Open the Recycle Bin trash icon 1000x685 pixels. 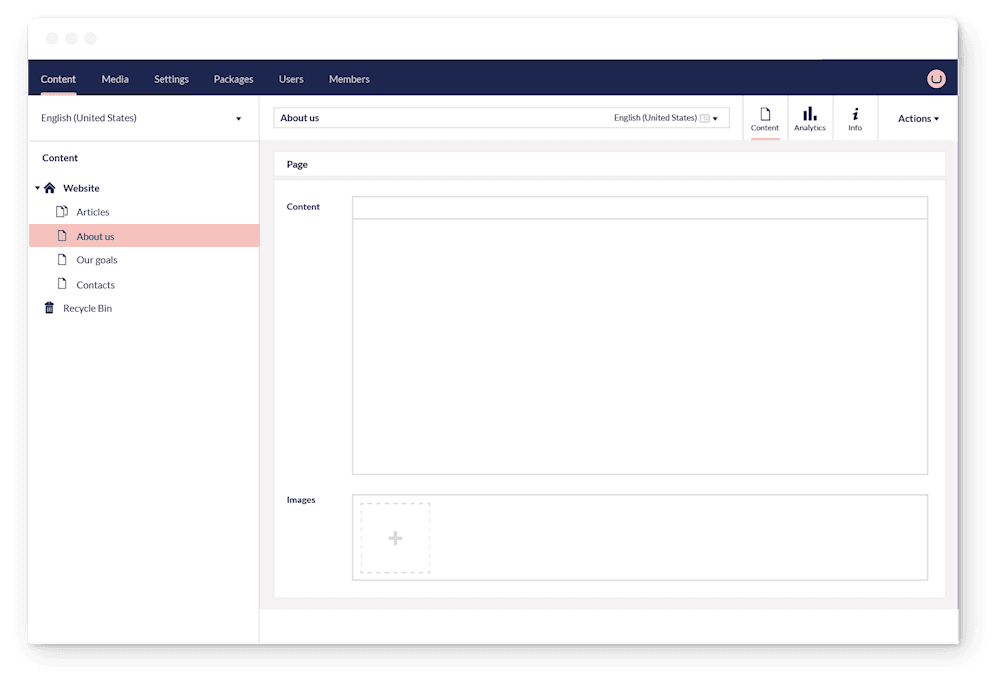49,308
